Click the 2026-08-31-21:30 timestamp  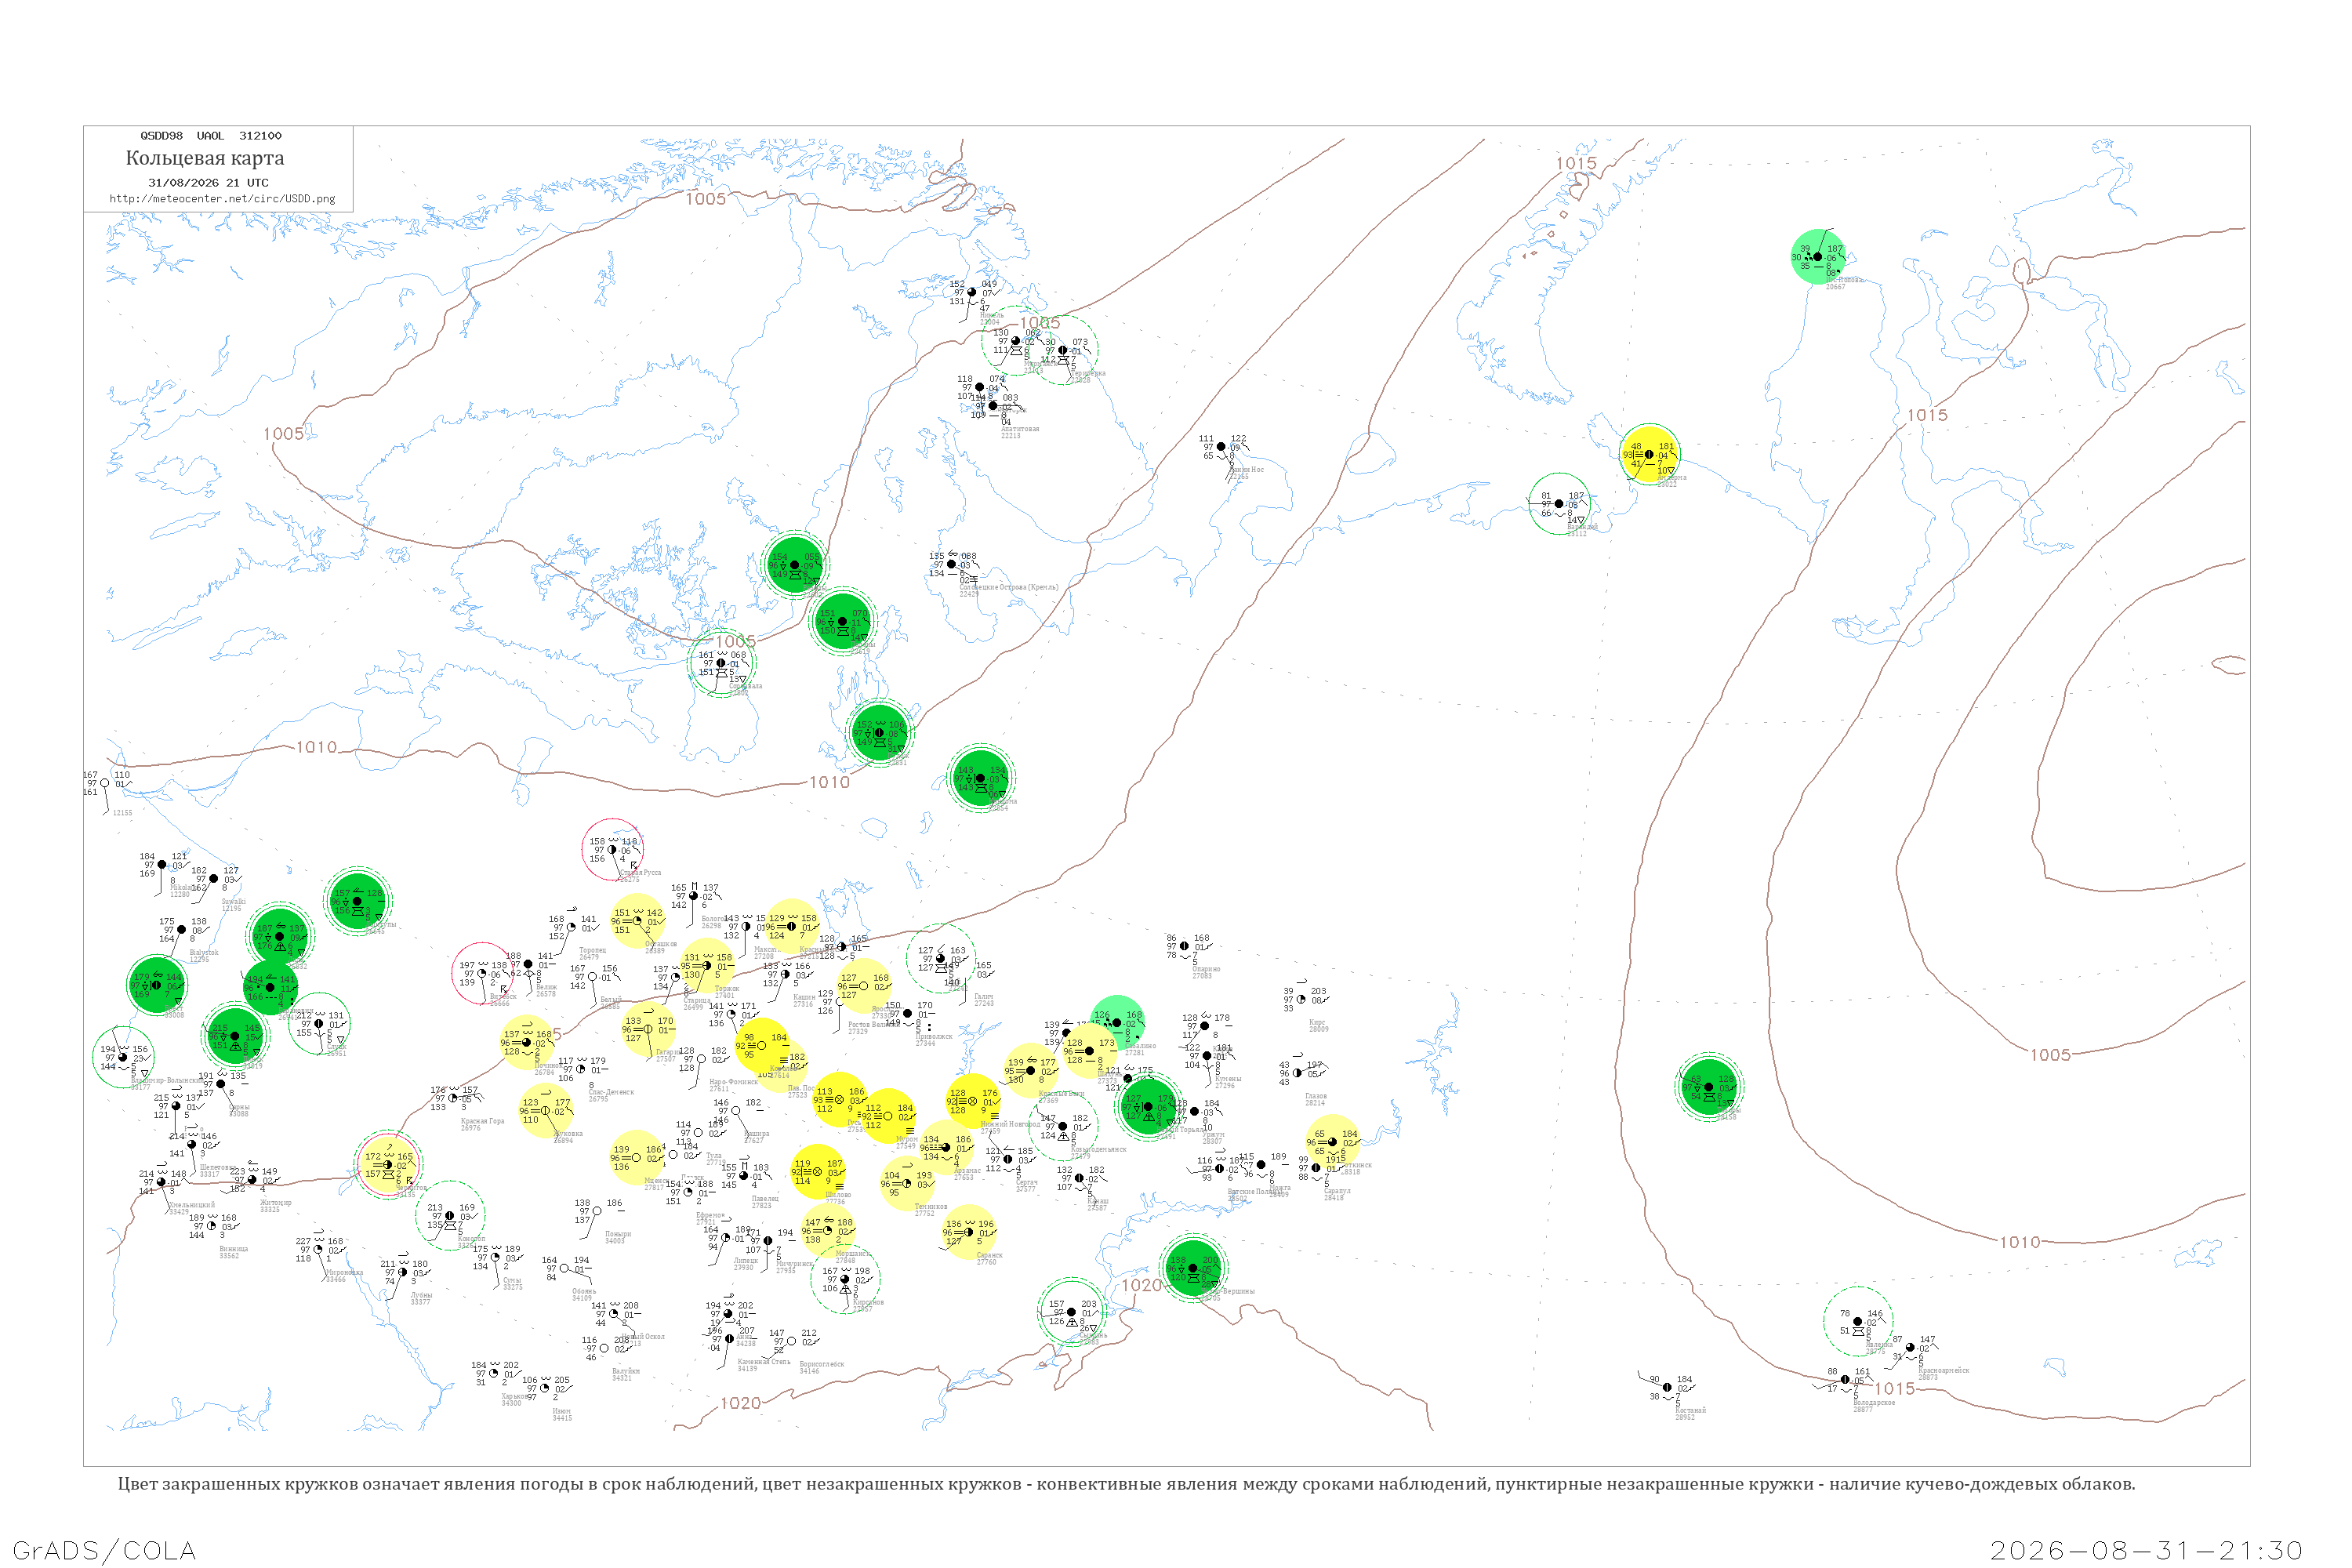pos(2146,1551)
